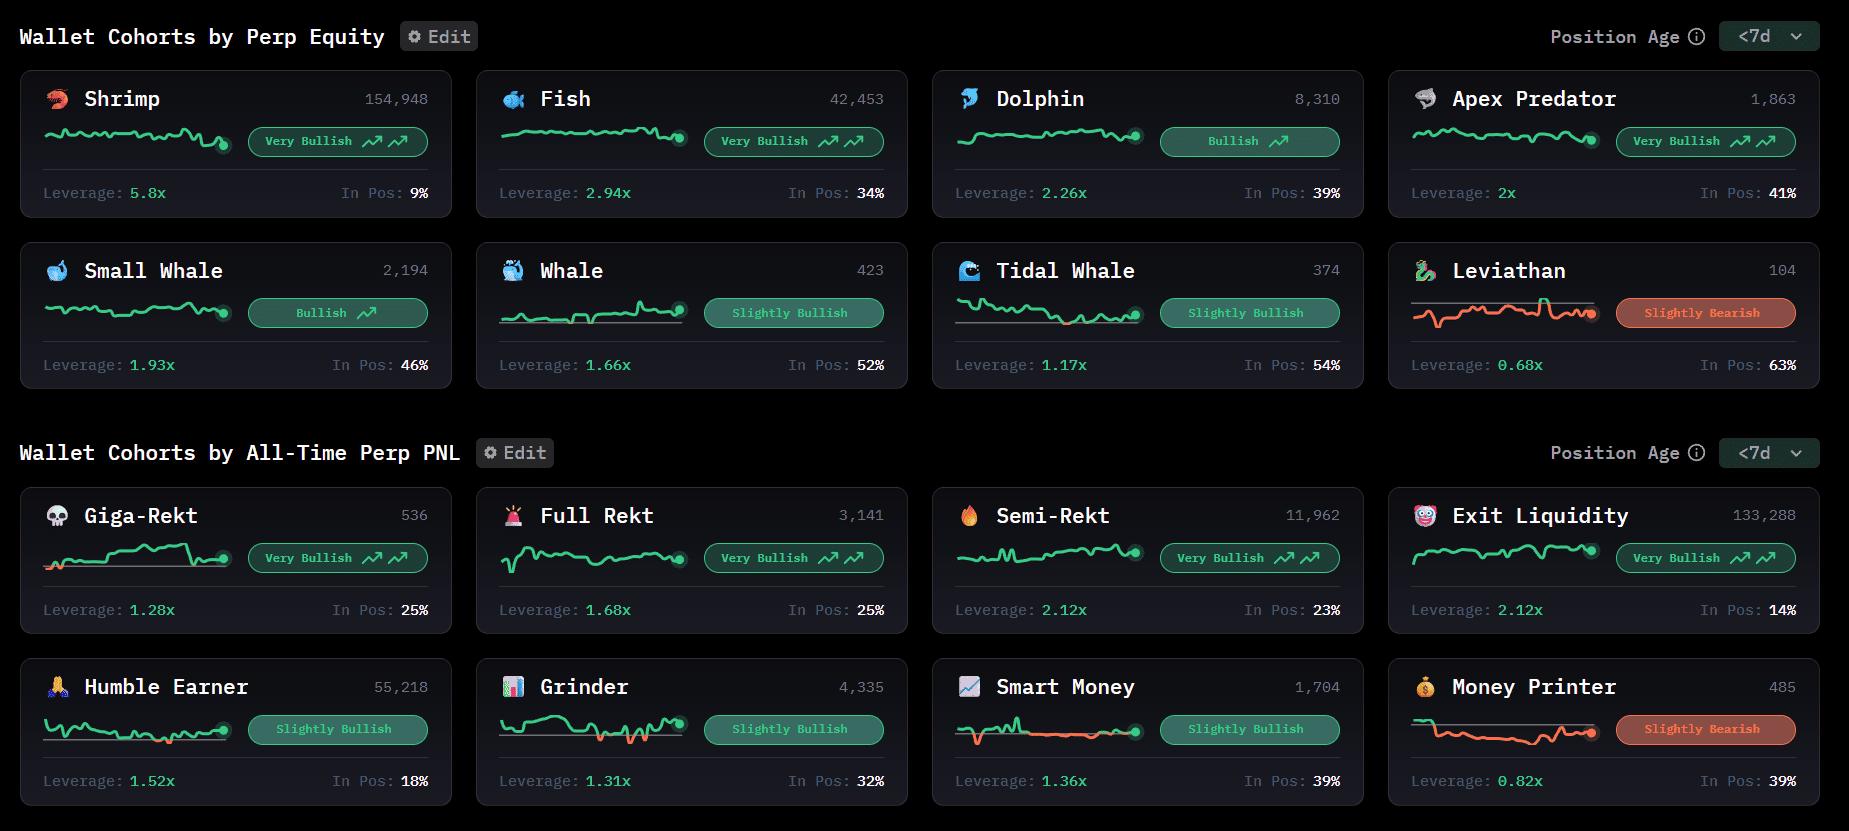Click the Very Bullish badge on Fish card
1849x831 pixels.
pos(793,142)
